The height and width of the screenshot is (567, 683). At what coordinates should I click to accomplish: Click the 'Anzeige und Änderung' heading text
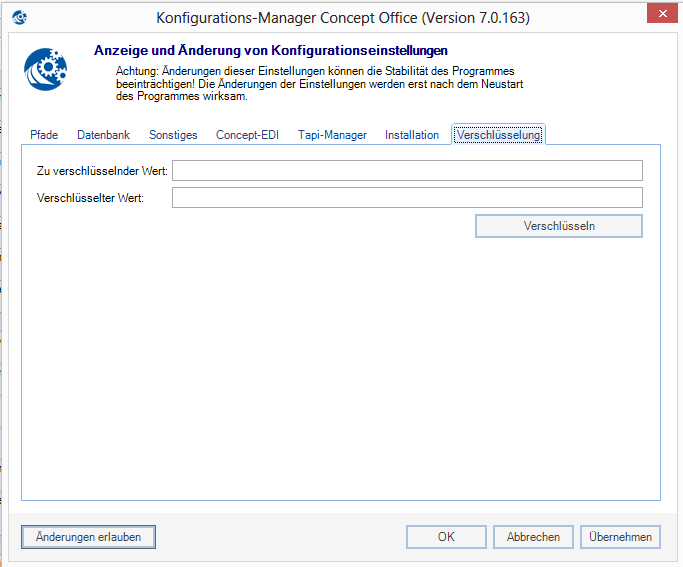270,50
